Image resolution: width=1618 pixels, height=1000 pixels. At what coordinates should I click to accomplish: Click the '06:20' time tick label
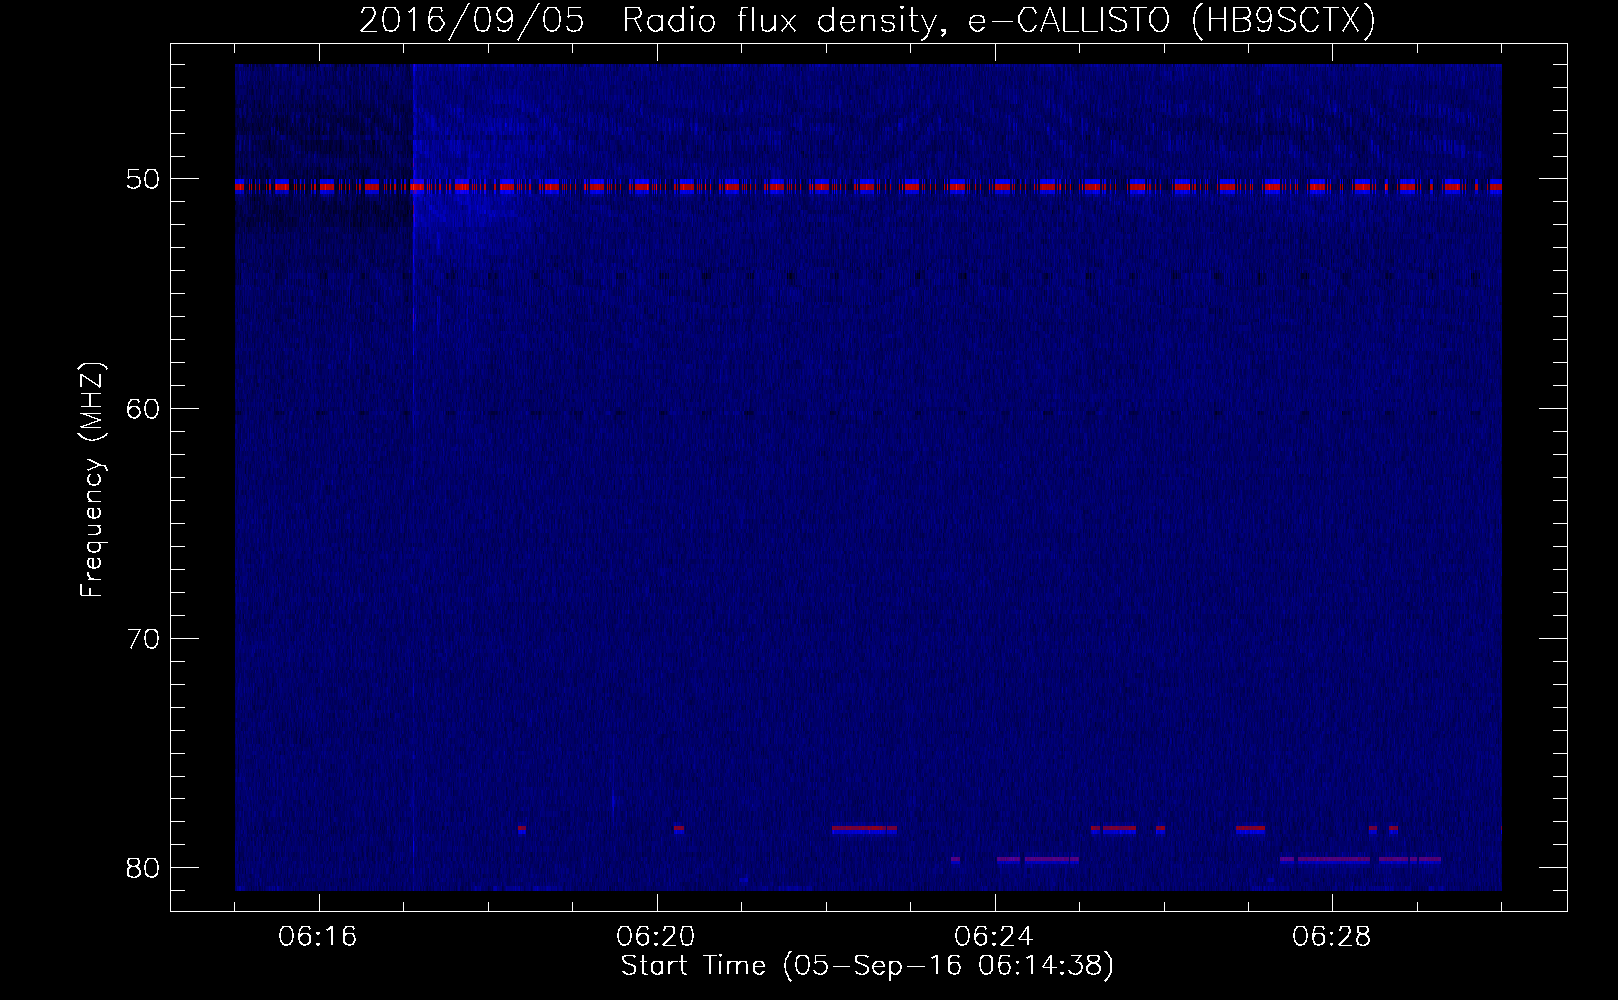[656, 937]
